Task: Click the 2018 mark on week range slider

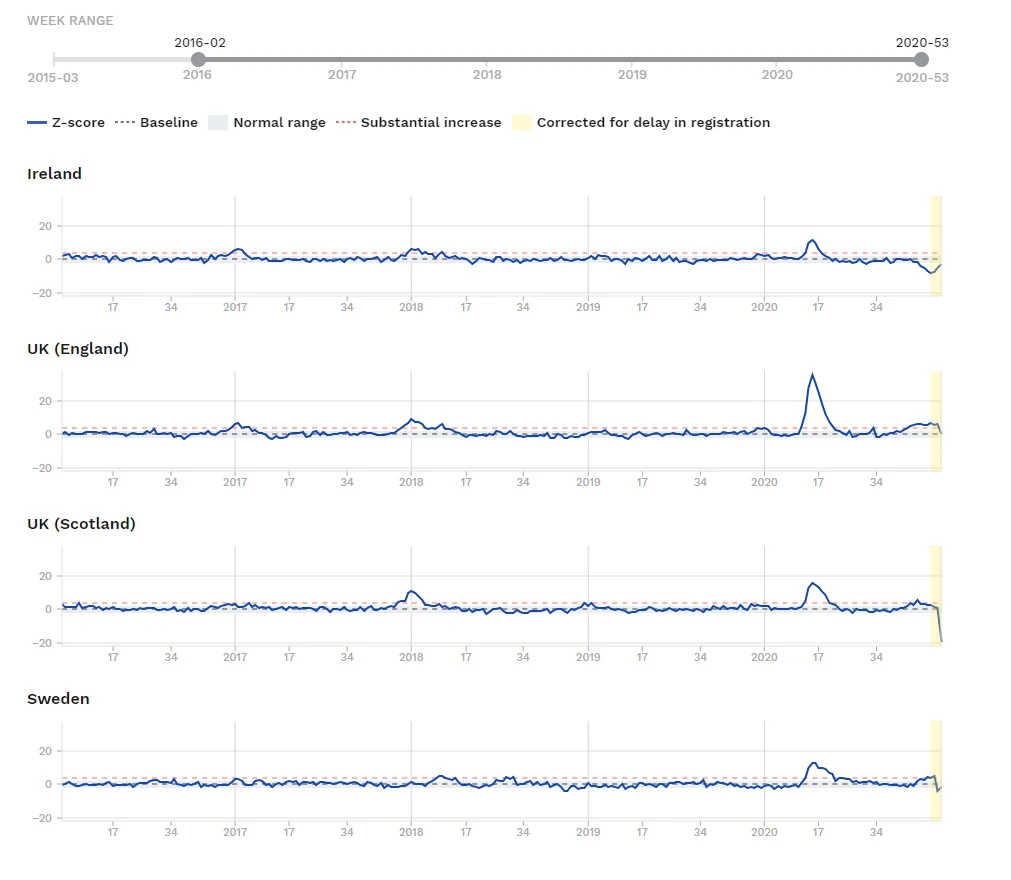Action: 487,61
